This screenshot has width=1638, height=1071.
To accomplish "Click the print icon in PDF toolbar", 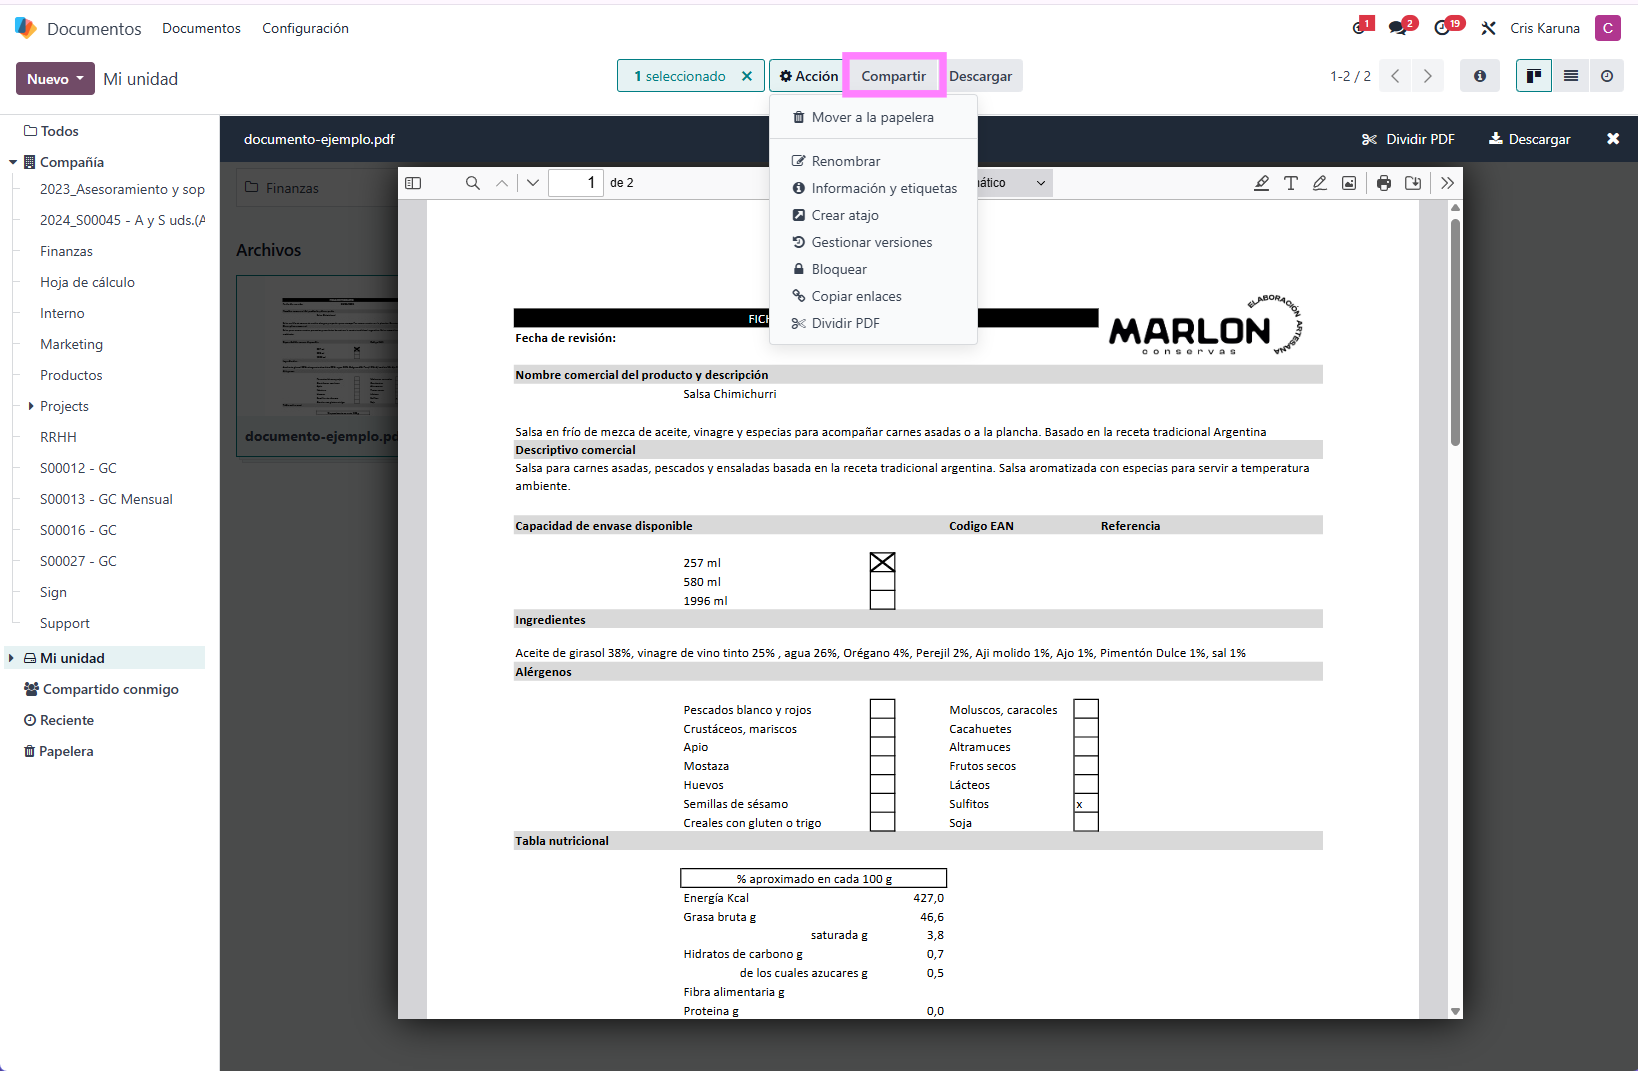I will point(1384,183).
